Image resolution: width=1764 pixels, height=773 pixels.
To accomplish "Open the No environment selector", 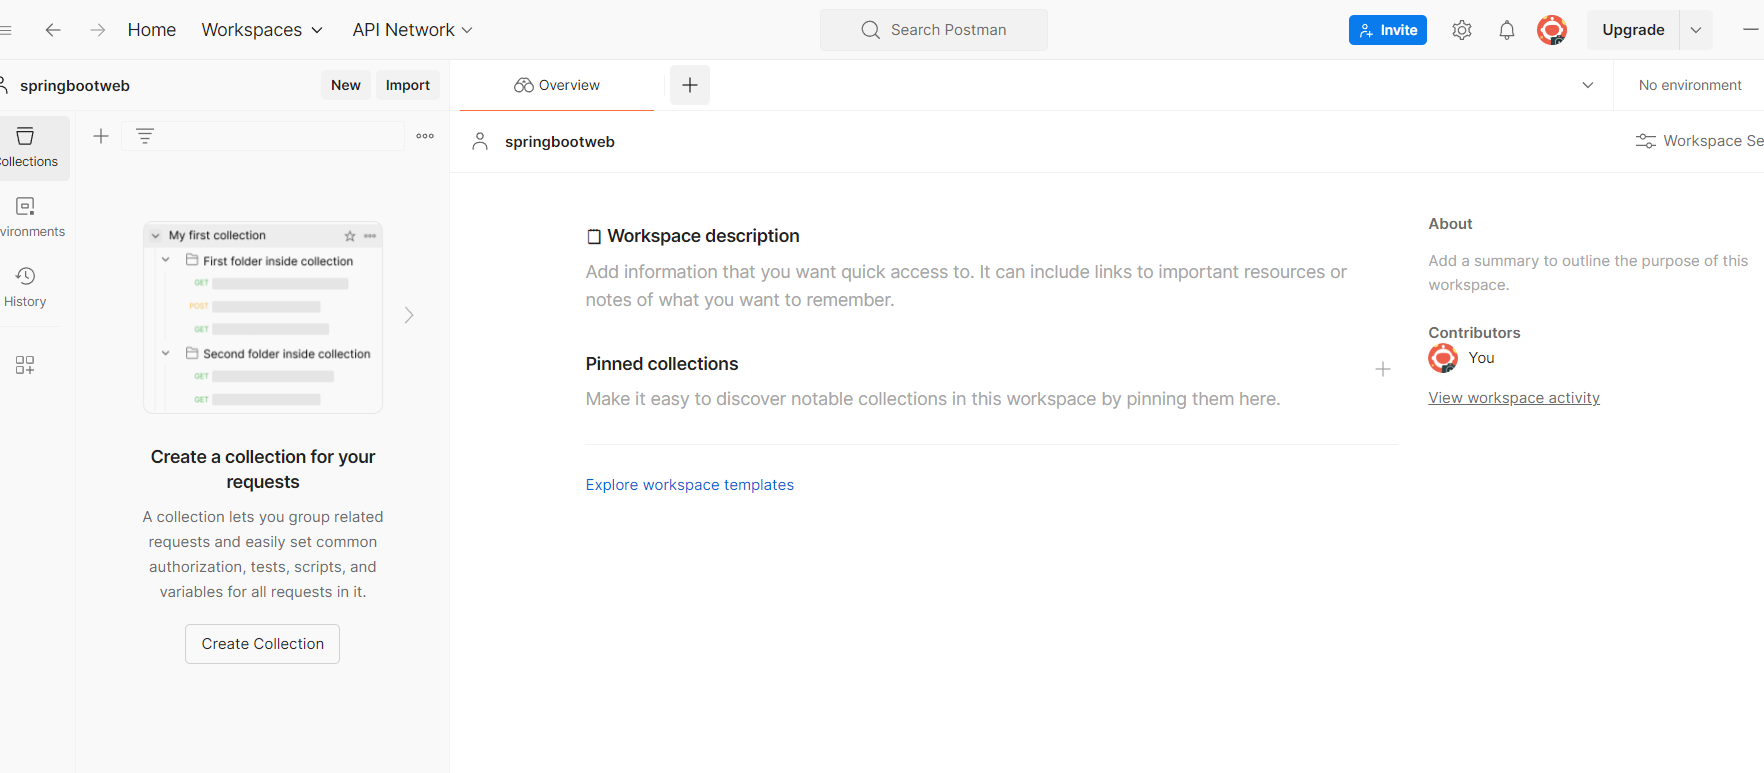I will [x=1690, y=85].
